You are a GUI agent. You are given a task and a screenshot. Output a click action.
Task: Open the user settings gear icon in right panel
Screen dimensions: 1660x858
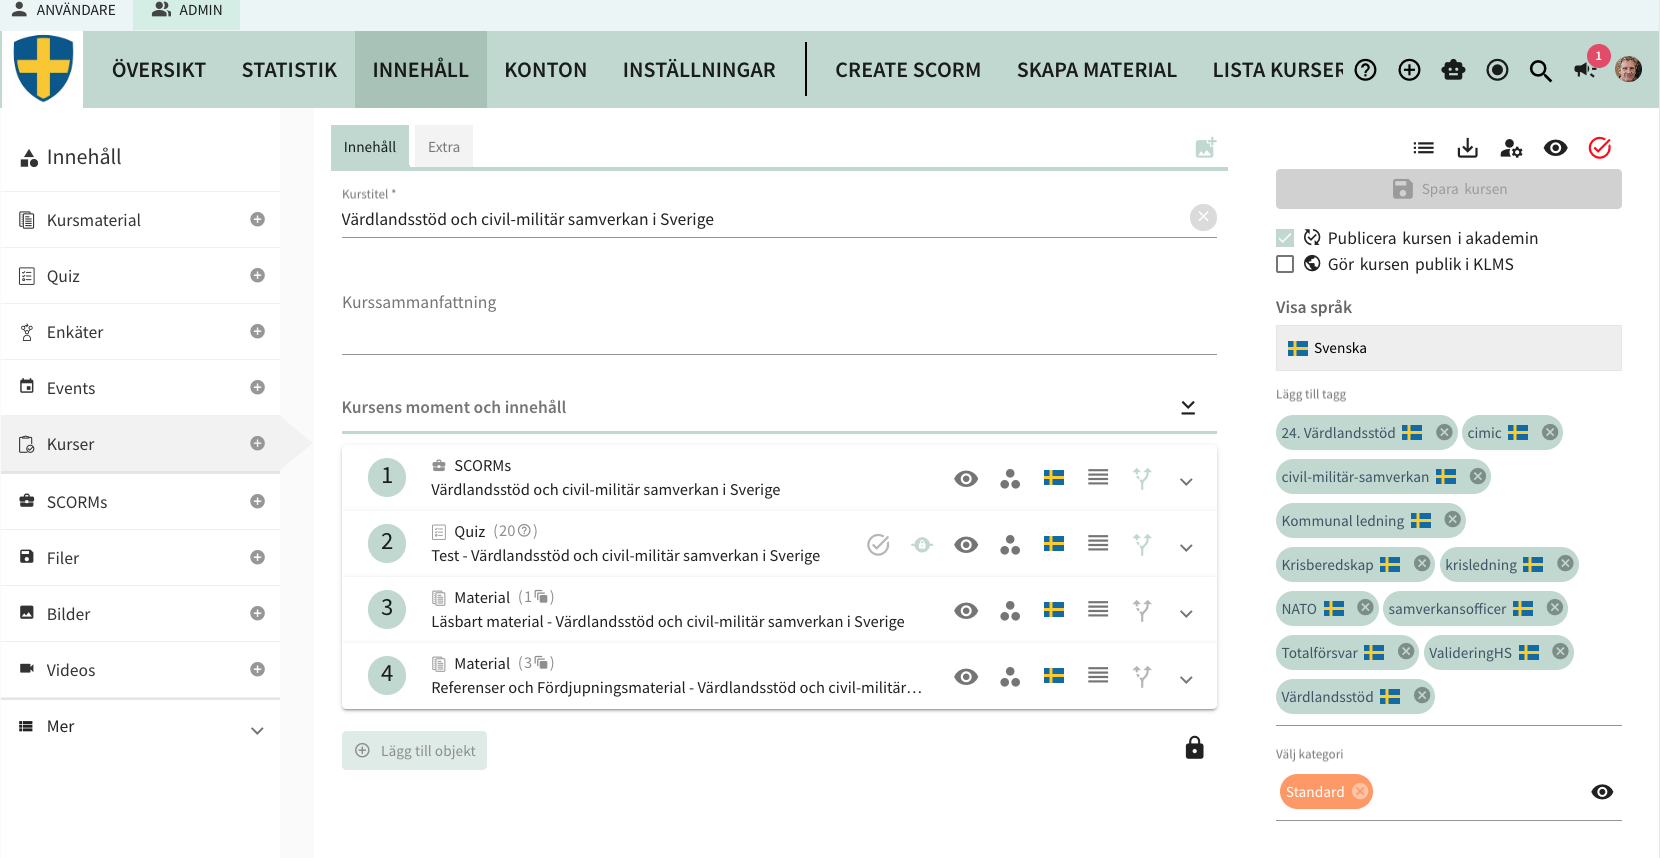coord(1511,148)
